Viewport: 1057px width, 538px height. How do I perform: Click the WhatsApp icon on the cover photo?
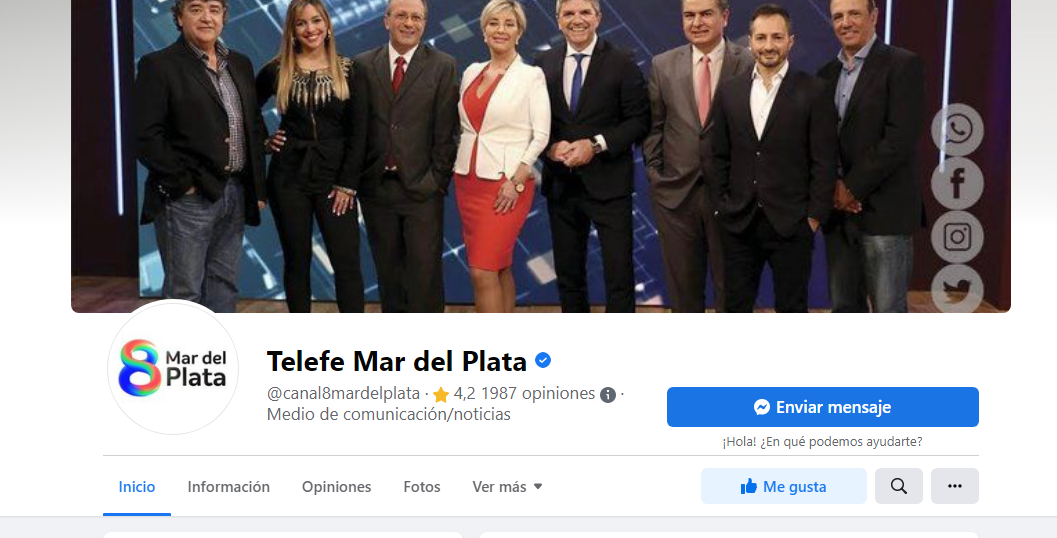pos(957,129)
